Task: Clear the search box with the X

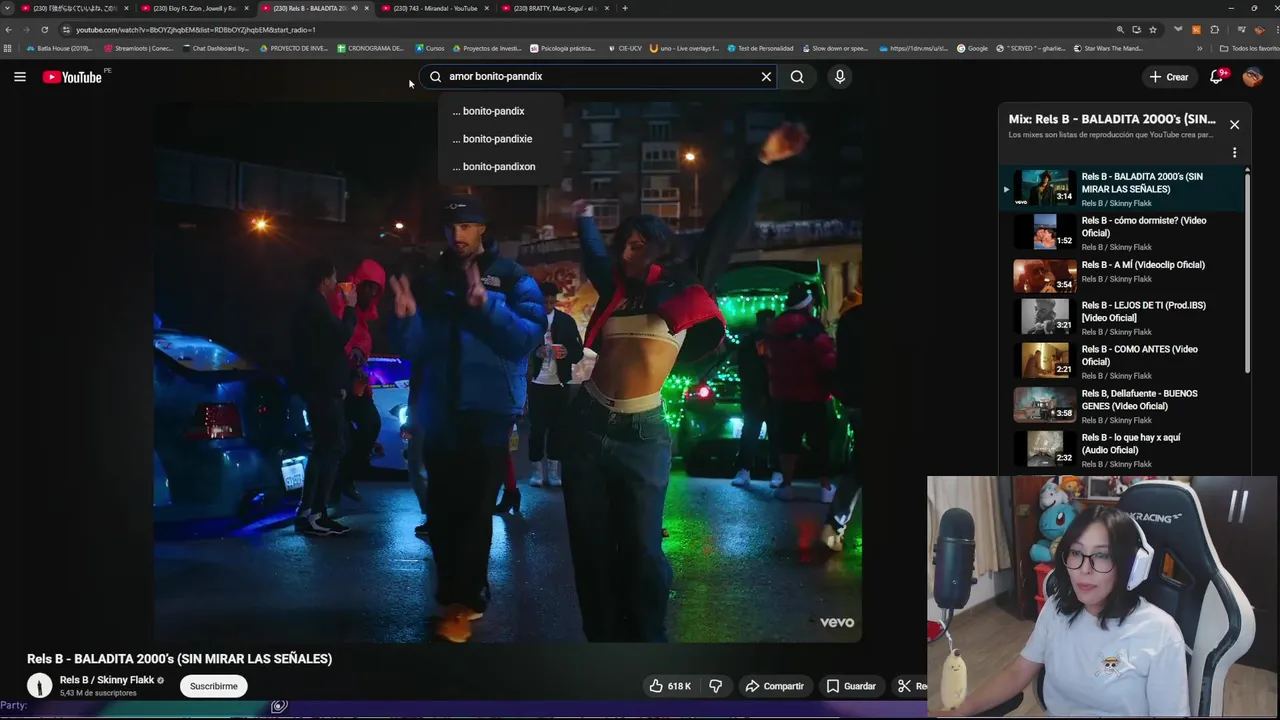Action: (766, 76)
